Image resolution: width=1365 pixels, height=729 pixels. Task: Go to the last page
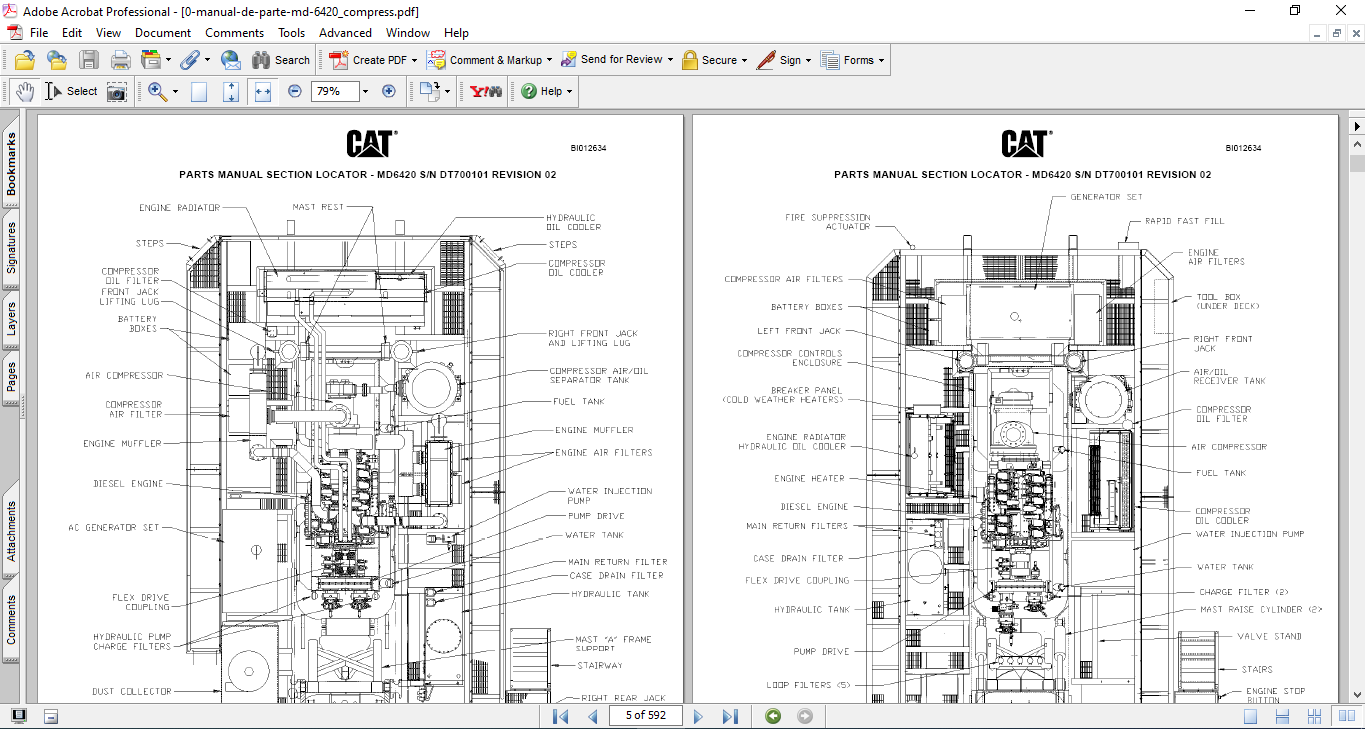click(730, 716)
